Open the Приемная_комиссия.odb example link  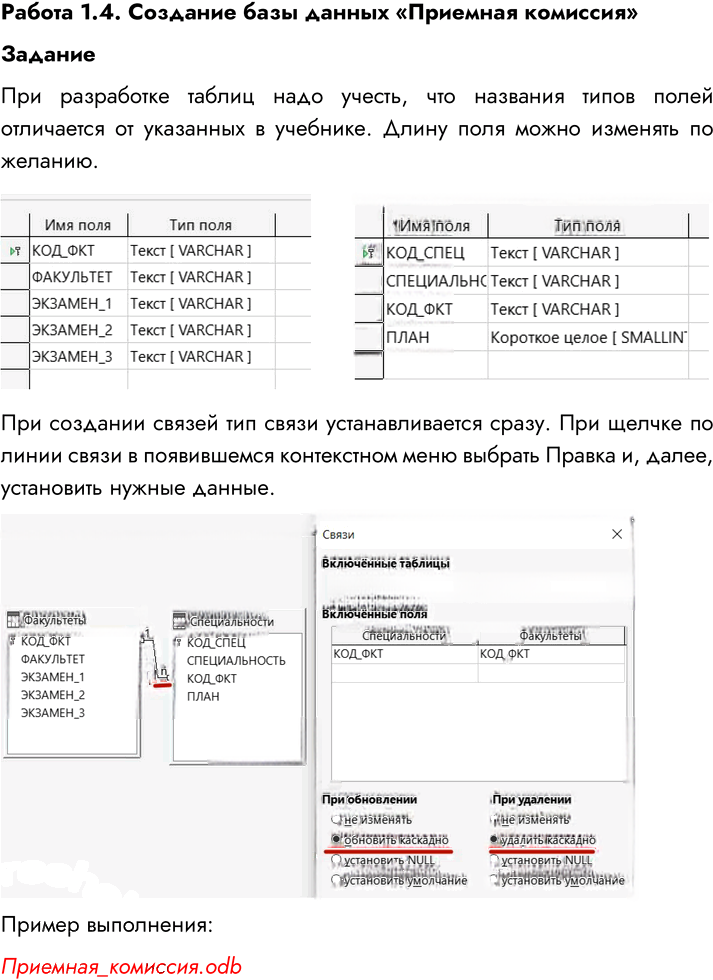click(121, 966)
